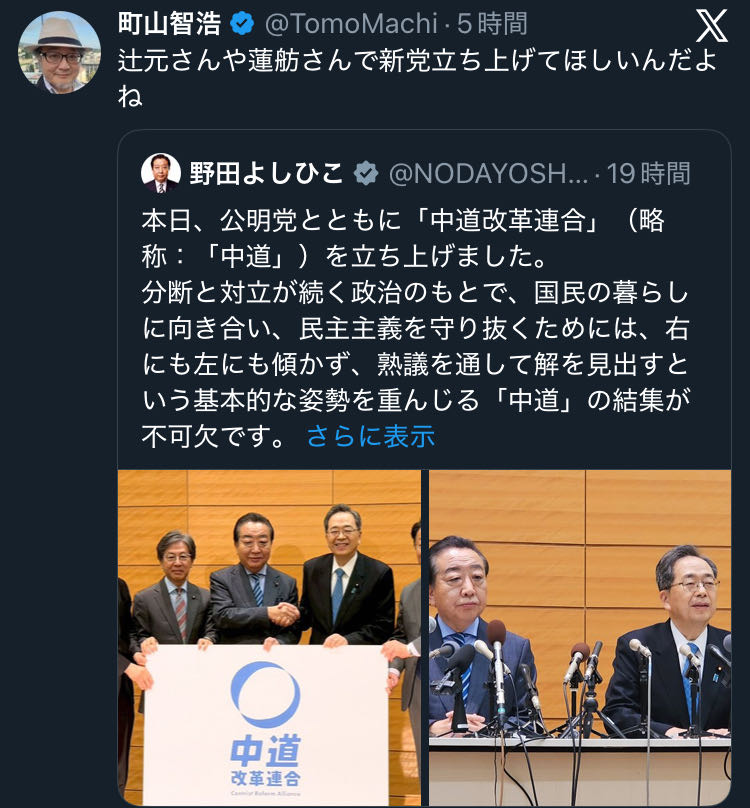Click the 町山智浩 display name
Image resolution: width=750 pixels, height=808 pixels.
[x=170, y=24]
